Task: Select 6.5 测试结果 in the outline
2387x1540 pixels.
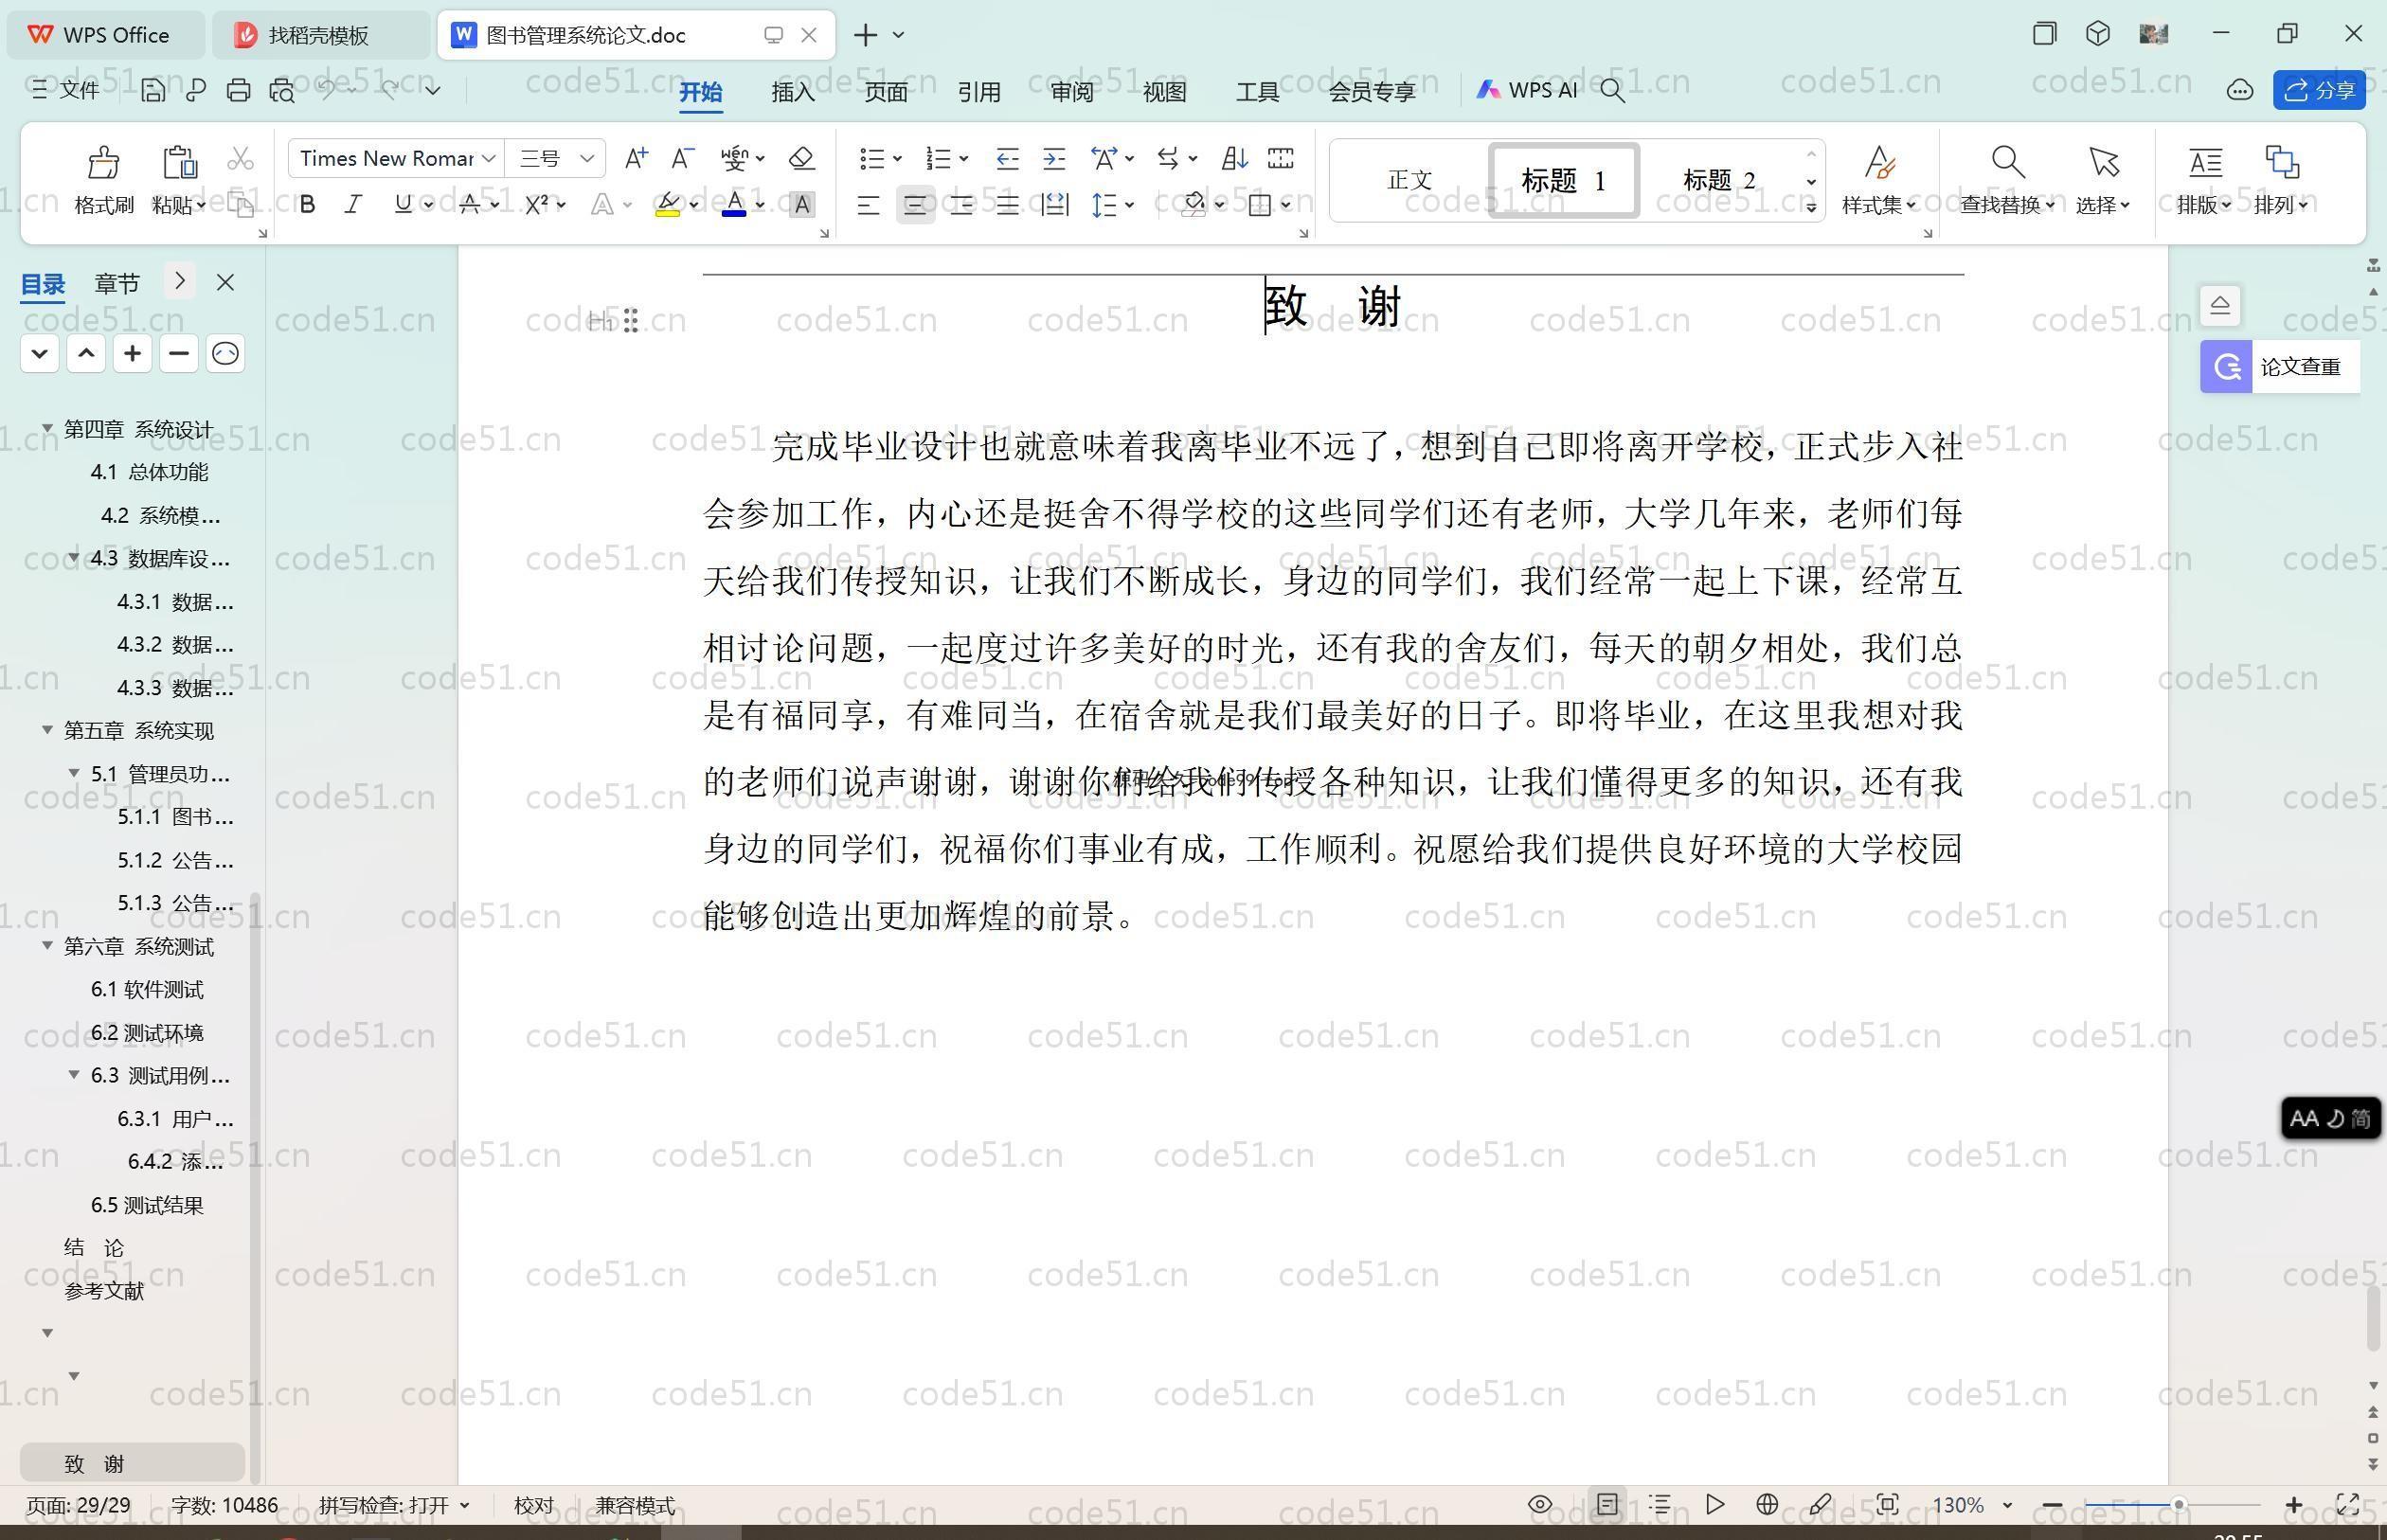Action: pyautogui.click(x=147, y=1205)
